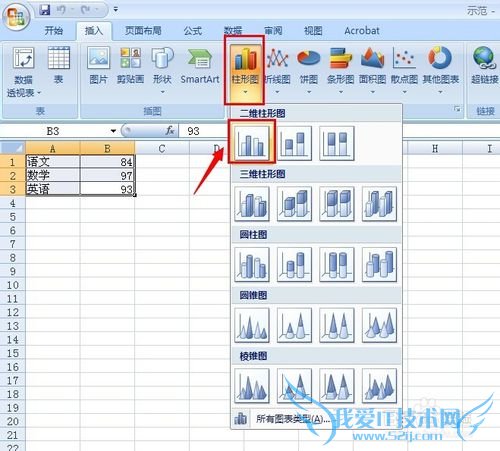The image size is (500, 451).
Task: Open the Scatter chart (散点图) menu
Action: (404, 70)
